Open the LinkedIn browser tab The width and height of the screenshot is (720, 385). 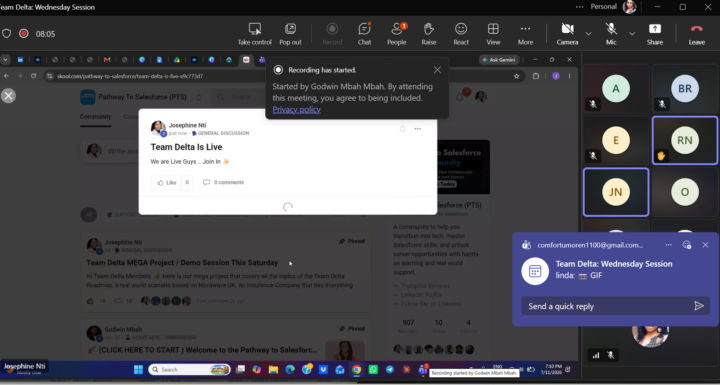21,60
